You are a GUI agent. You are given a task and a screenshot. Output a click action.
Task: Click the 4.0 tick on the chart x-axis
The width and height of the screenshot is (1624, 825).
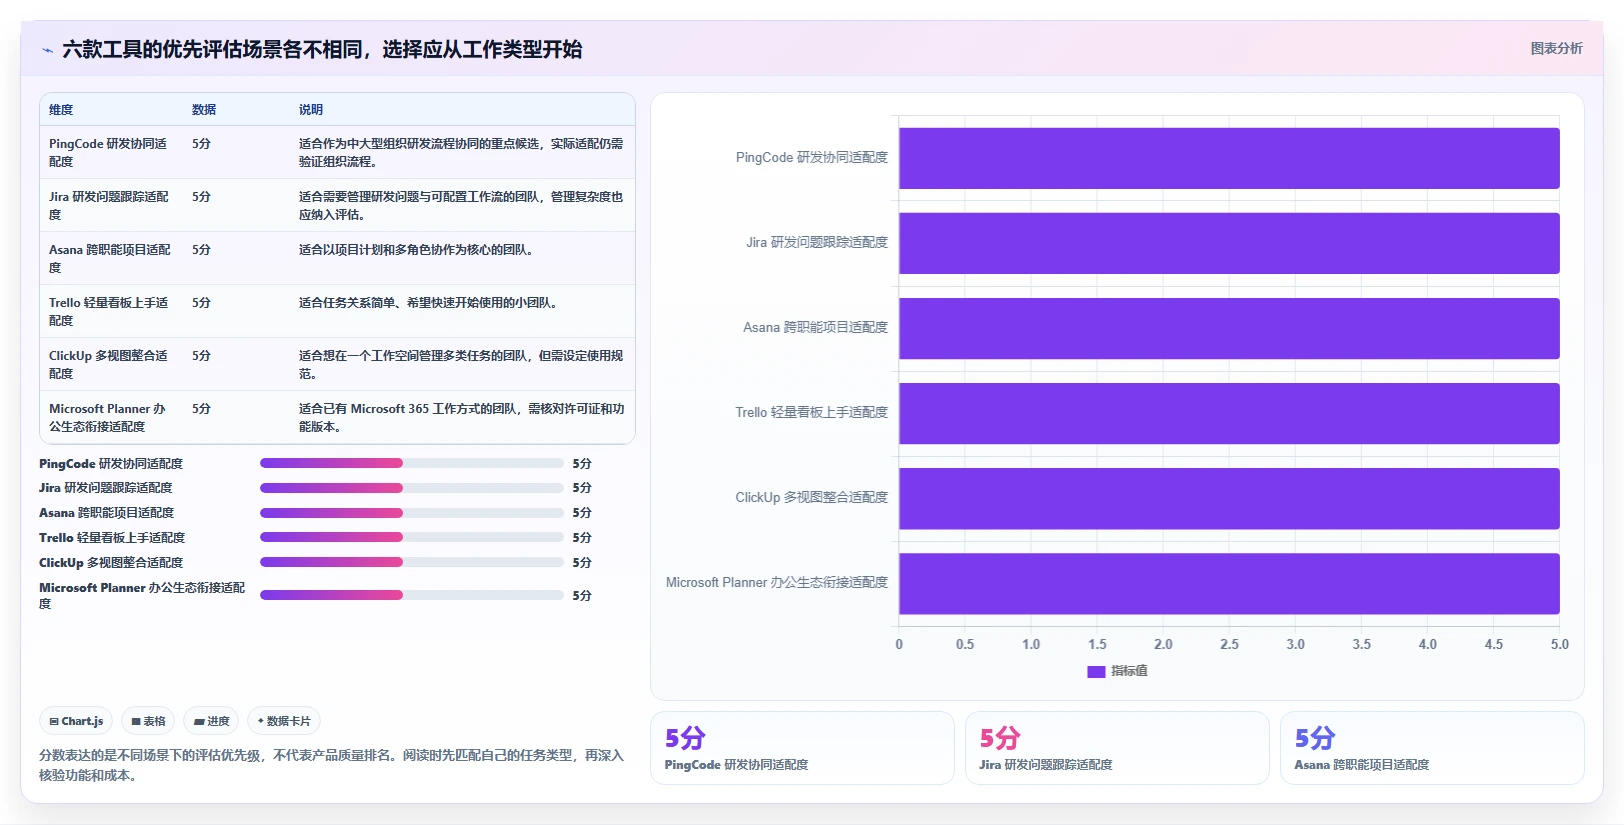pos(1428,645)
